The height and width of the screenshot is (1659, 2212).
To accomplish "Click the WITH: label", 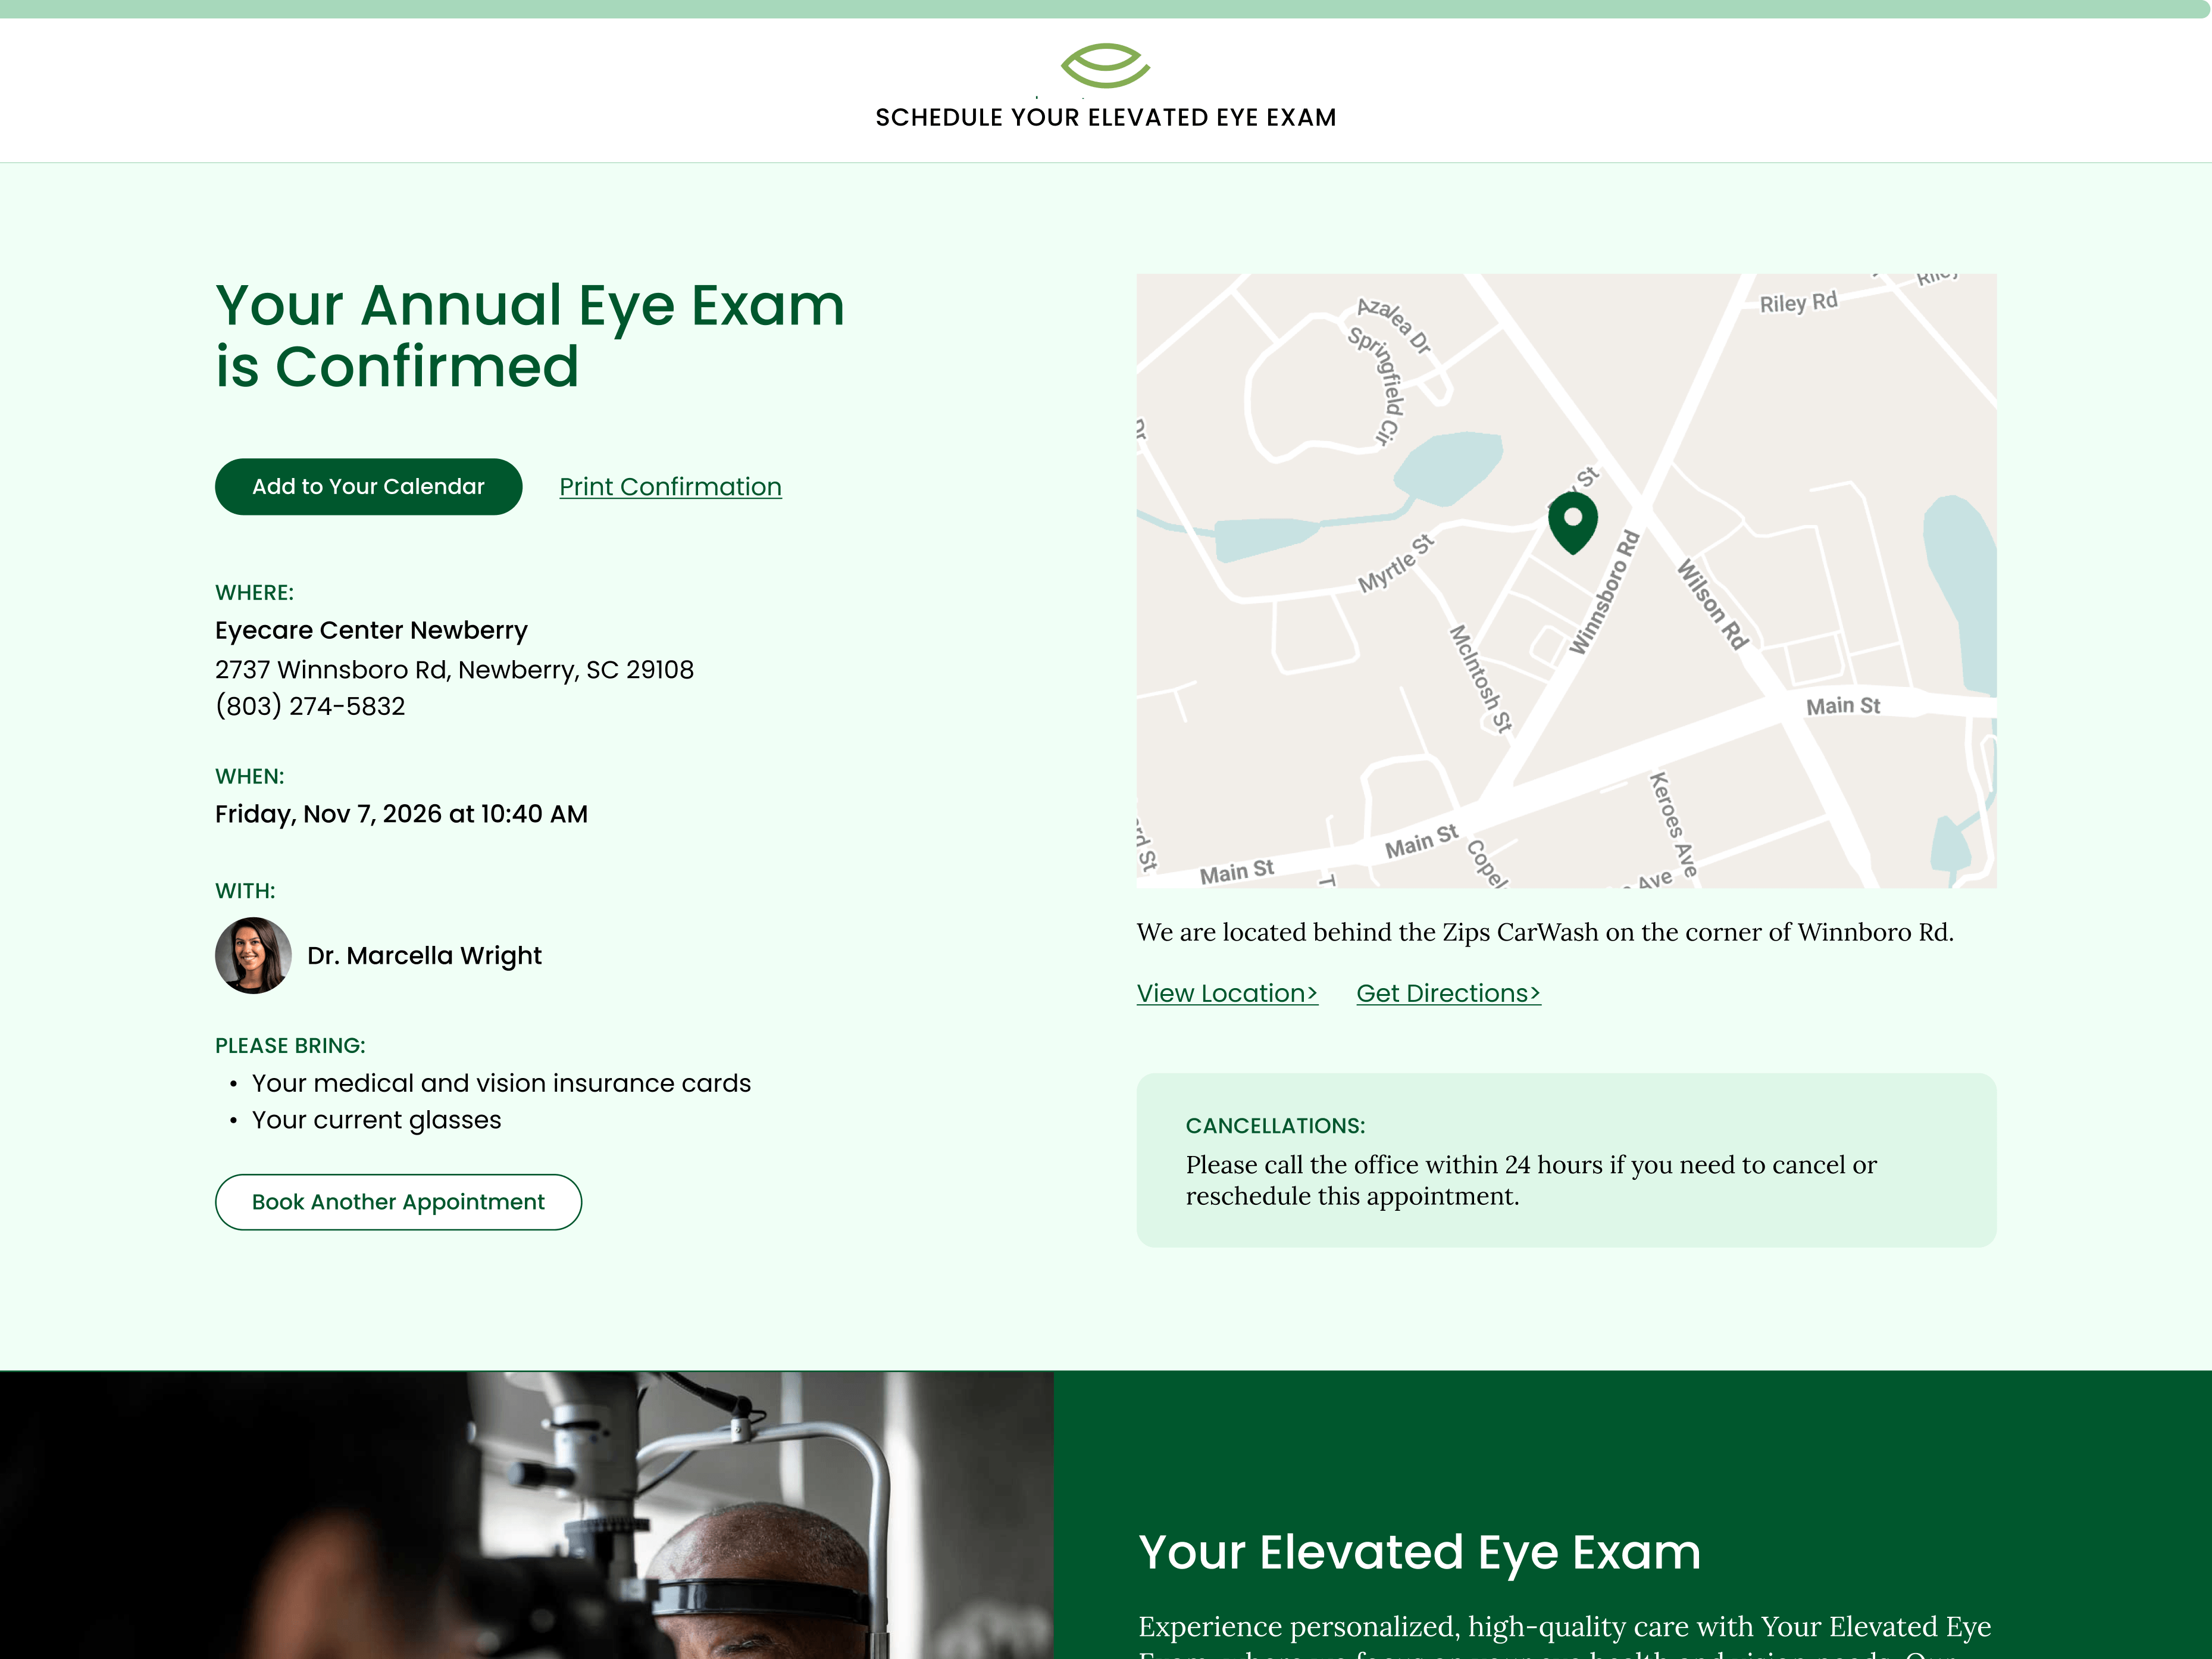I will pyautogui.click(x=245, y=891).
